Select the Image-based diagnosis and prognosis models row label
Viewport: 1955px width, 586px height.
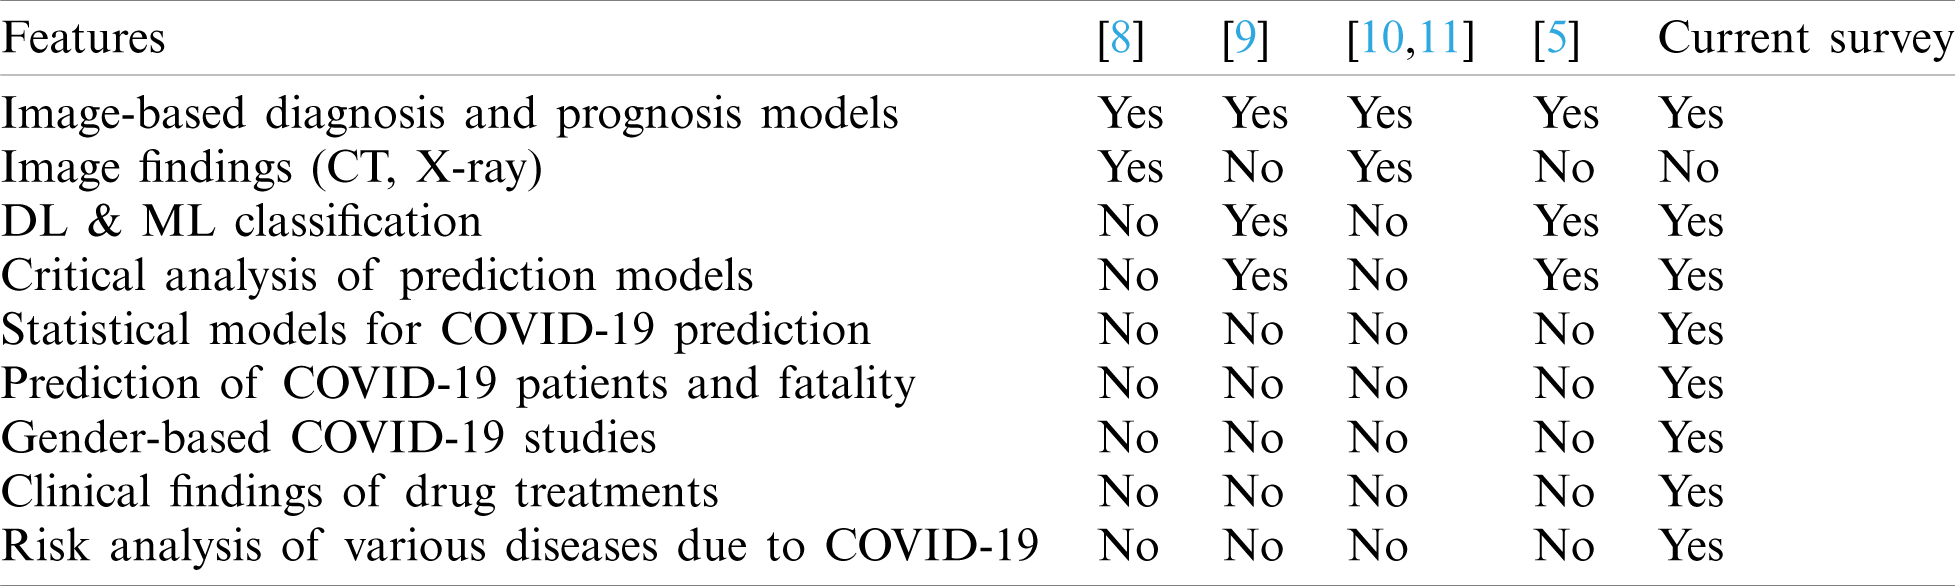449,114
